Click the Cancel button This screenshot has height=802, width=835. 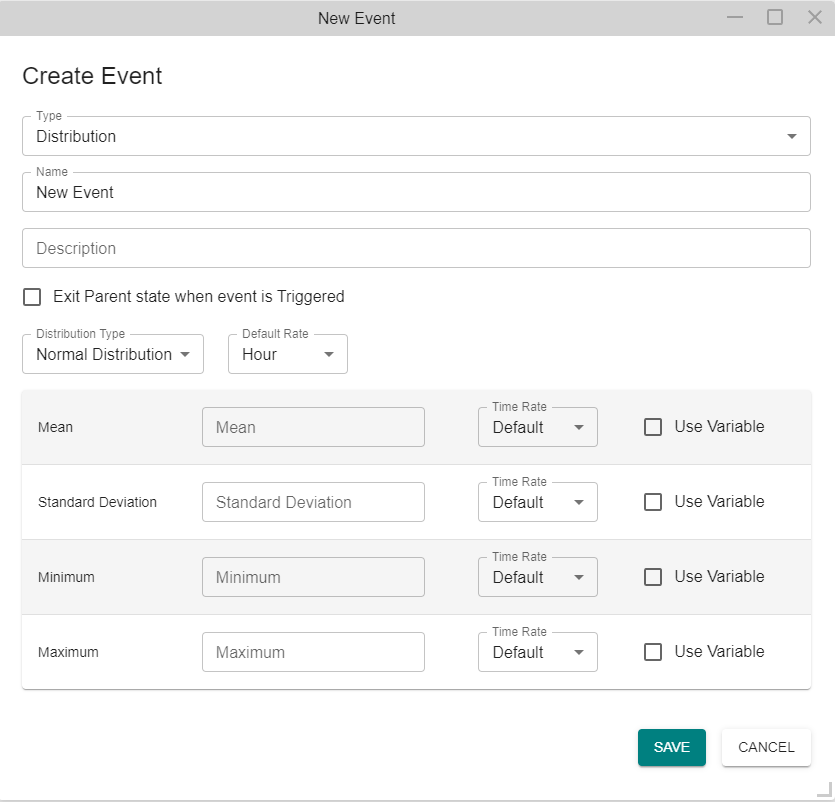point(766,747)
